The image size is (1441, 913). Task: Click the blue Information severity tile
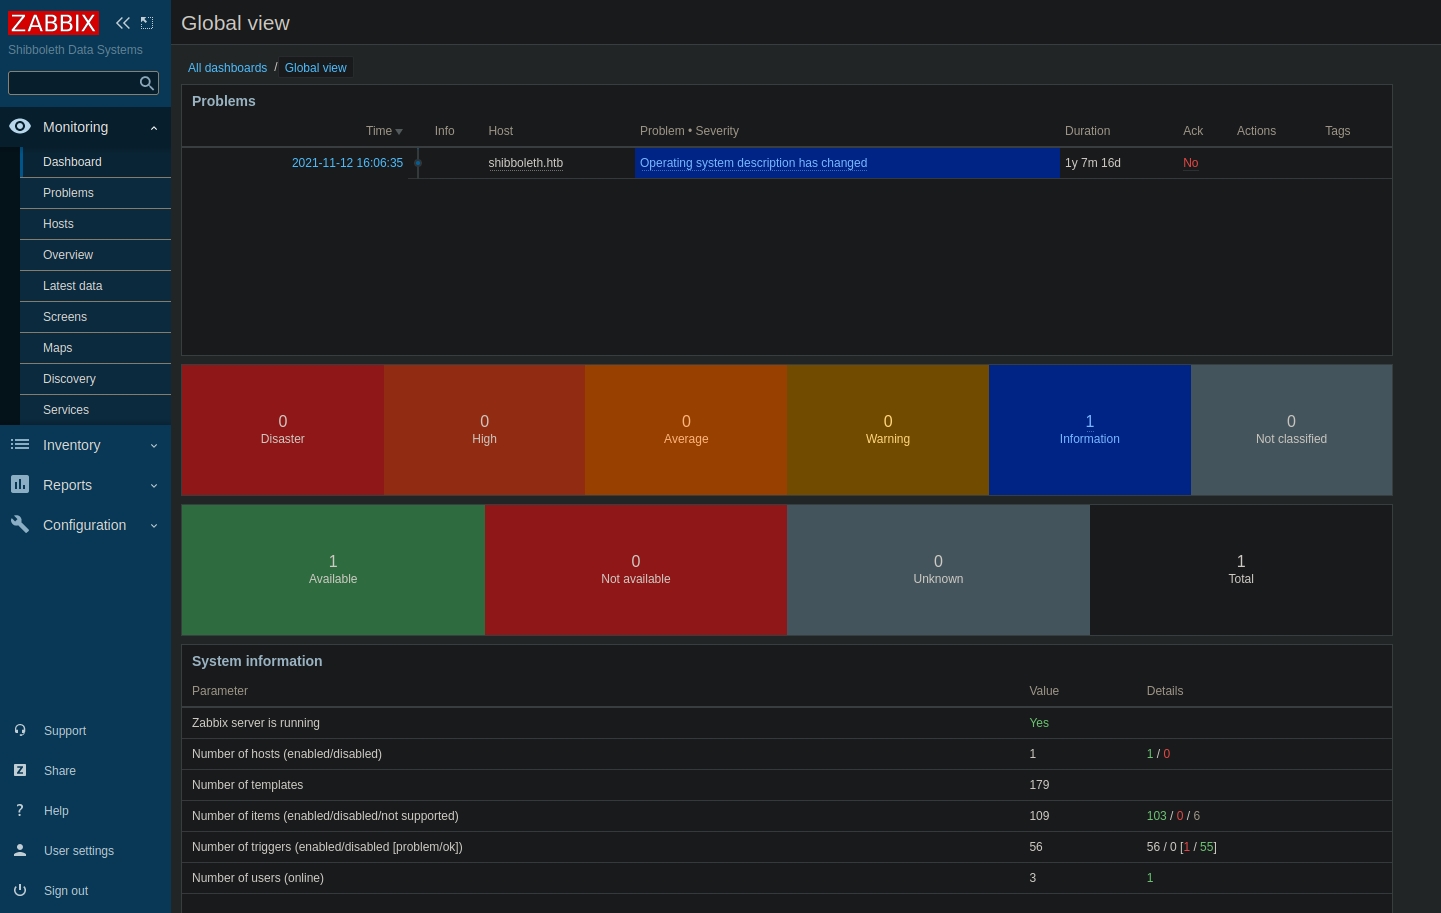(1089, 430)
